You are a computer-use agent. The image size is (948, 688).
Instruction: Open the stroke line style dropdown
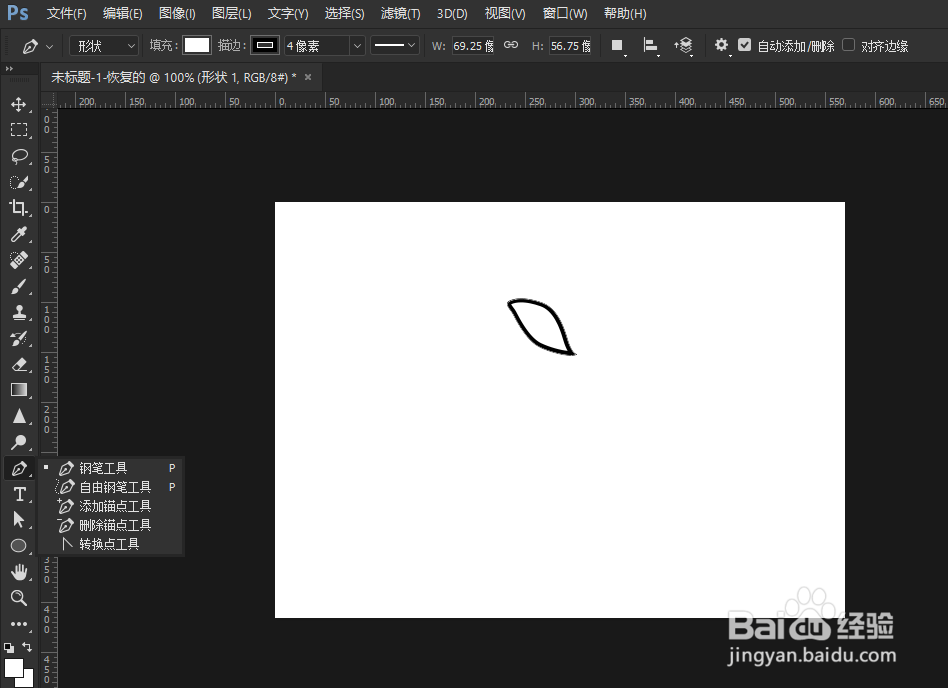click(x=395, y=45)
